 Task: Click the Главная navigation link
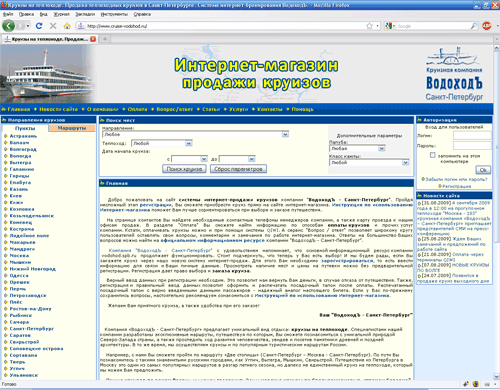coord(19,109)
